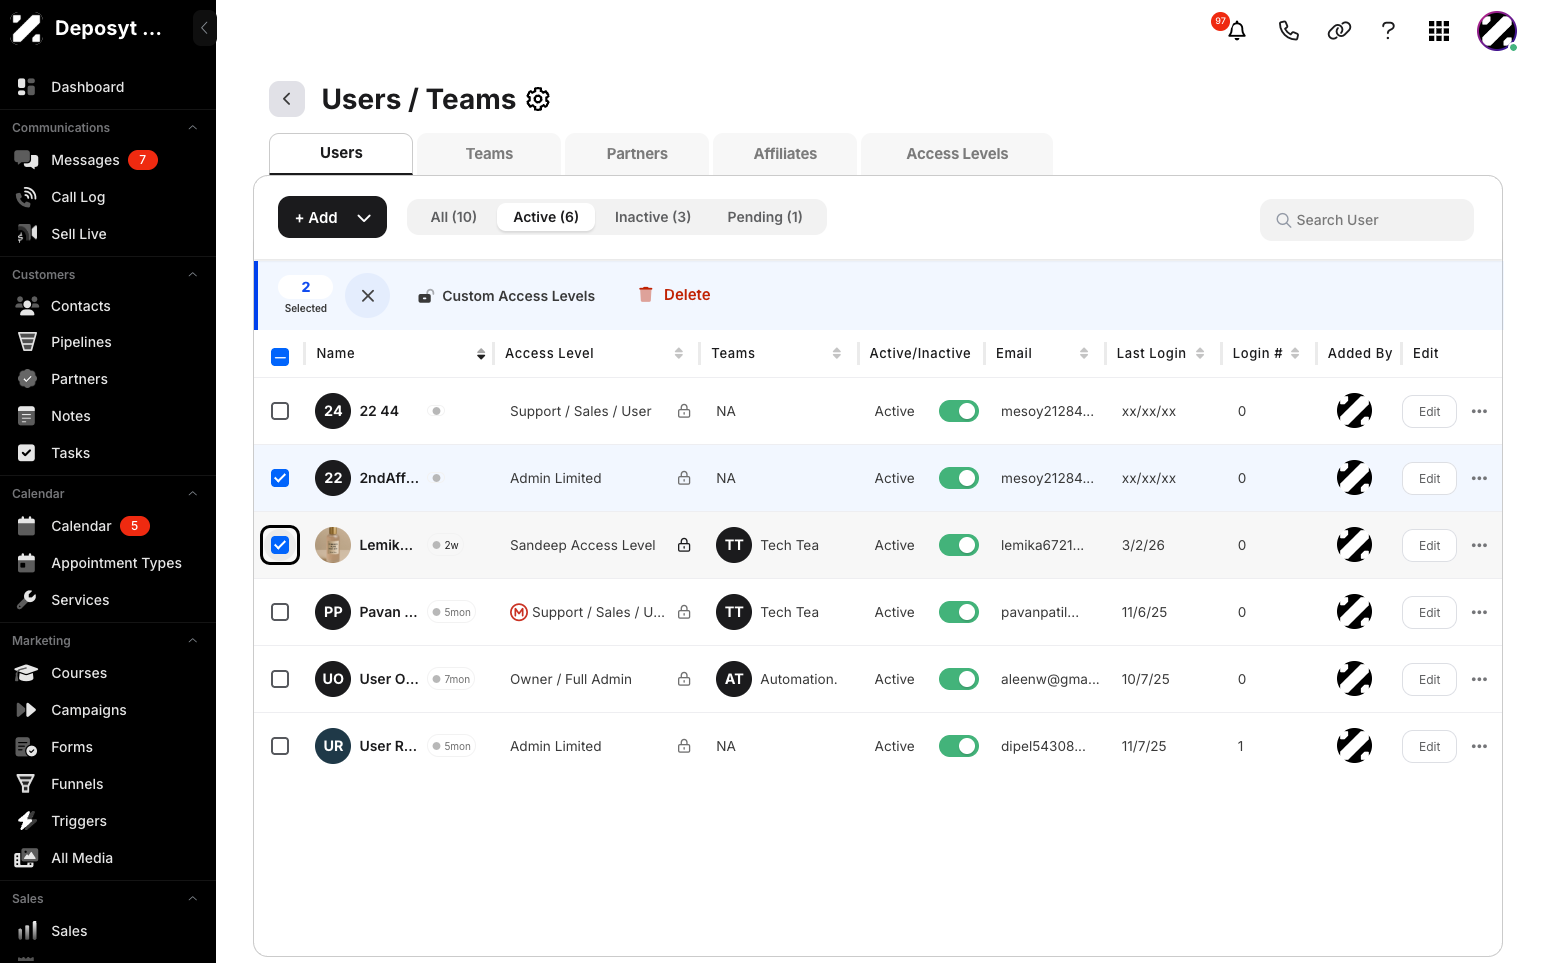The height and width of the screenshot is (963, 1541).
Task: Go back with the arrow beside Users / Teams
Action: pyautogui.click(x=287, y=99)
